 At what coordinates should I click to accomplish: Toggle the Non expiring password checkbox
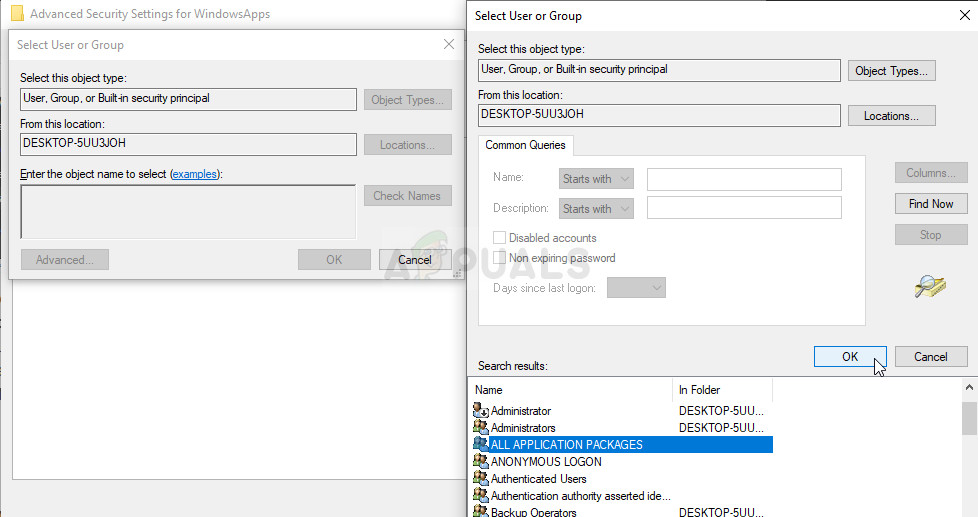(499, 258)
